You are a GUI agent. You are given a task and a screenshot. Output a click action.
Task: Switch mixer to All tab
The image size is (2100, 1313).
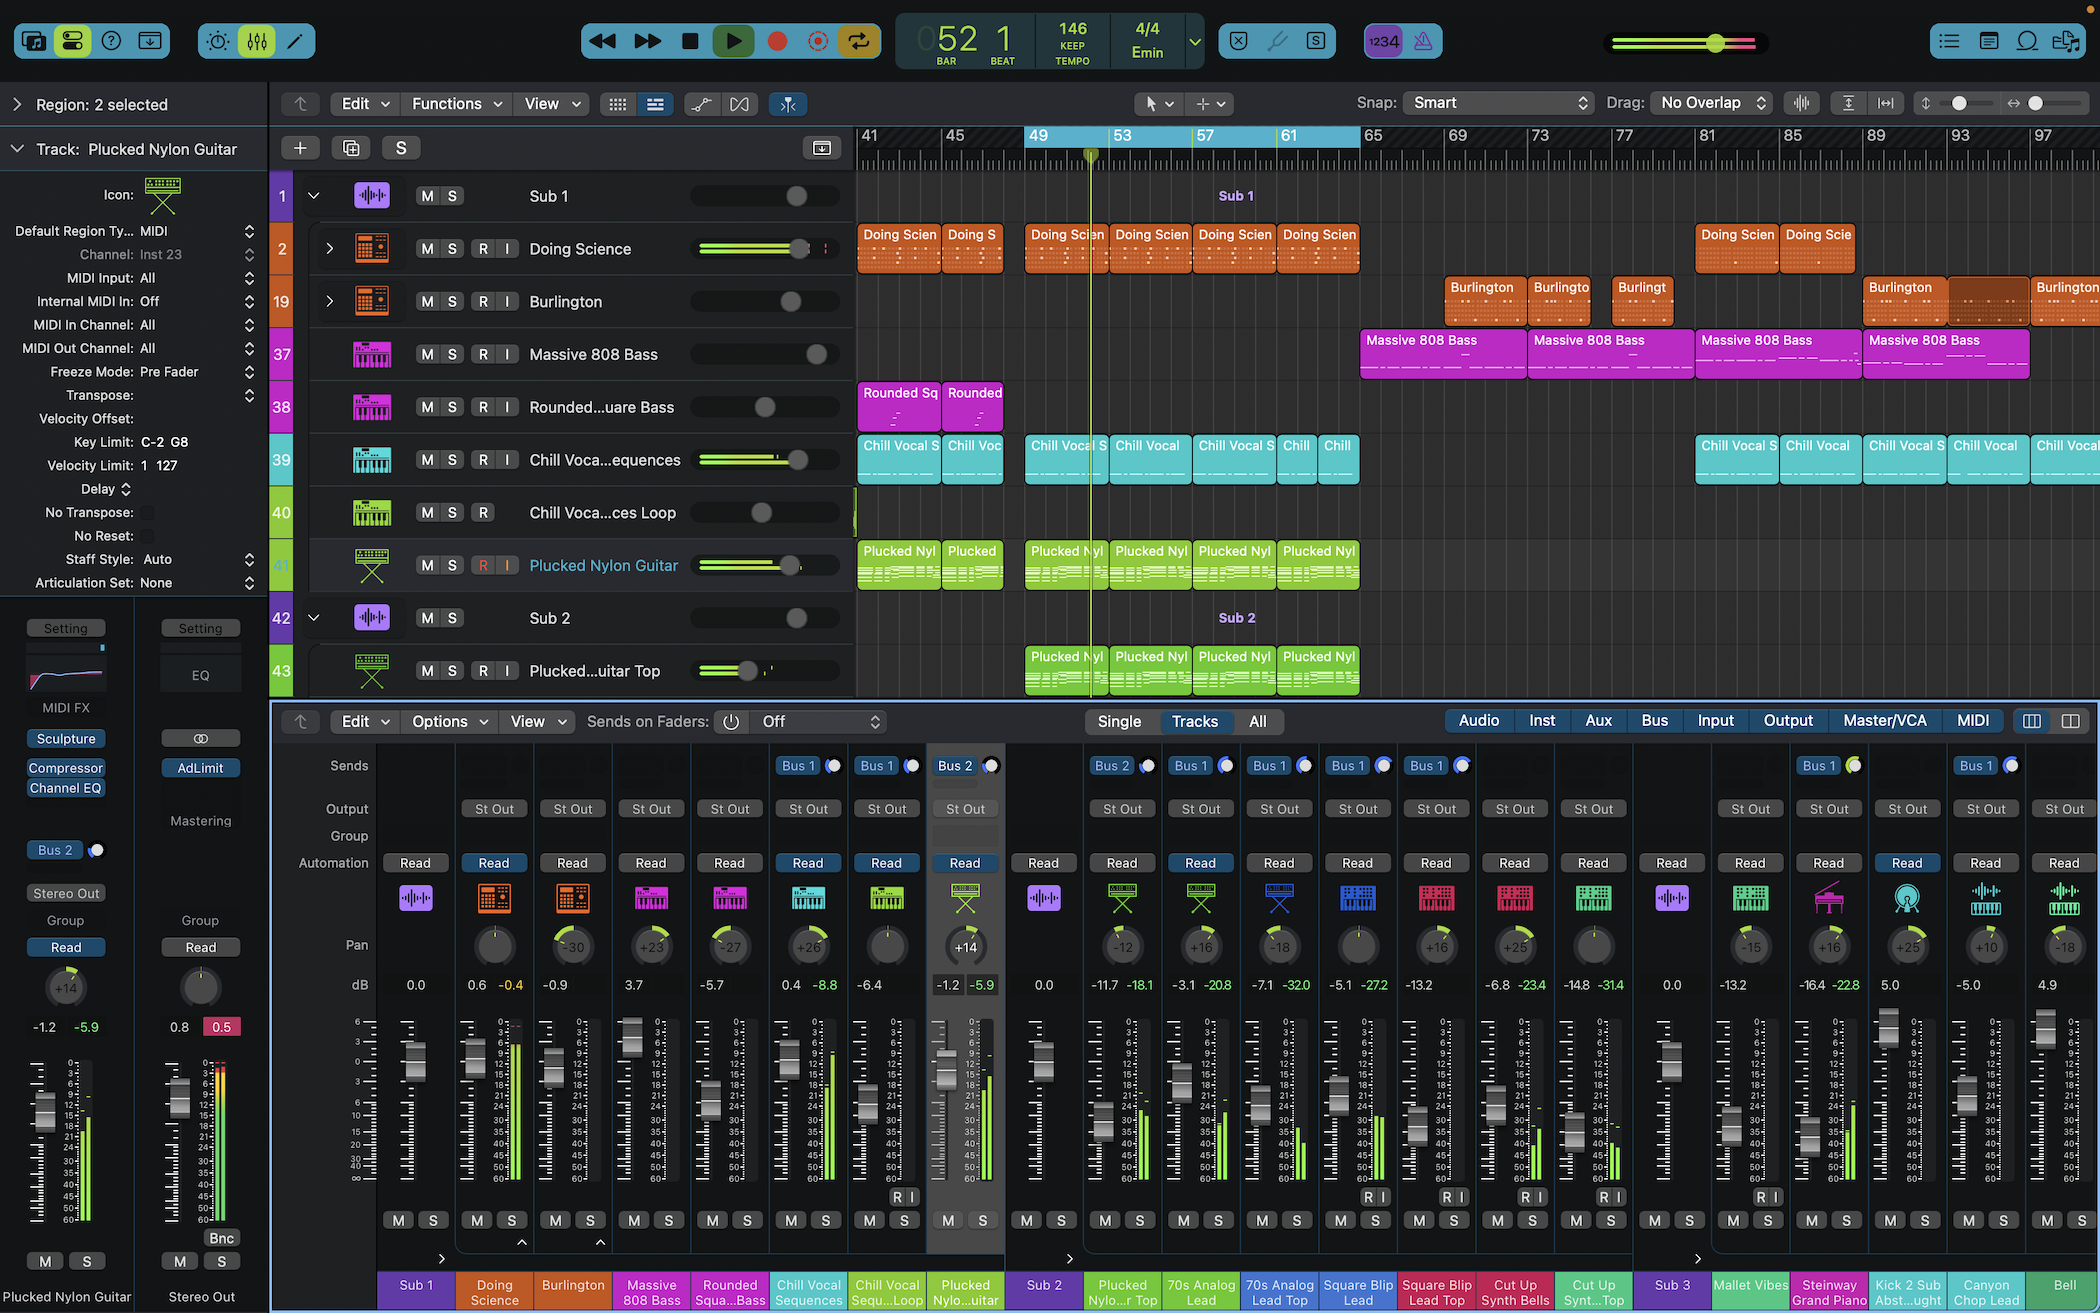(1257, 721)
